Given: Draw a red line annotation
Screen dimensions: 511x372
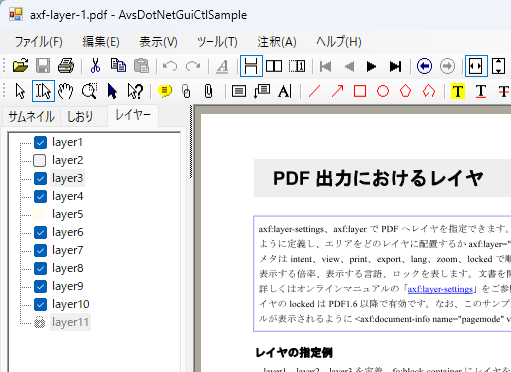Looking at the screenshot, I should (x=314, y=91).
